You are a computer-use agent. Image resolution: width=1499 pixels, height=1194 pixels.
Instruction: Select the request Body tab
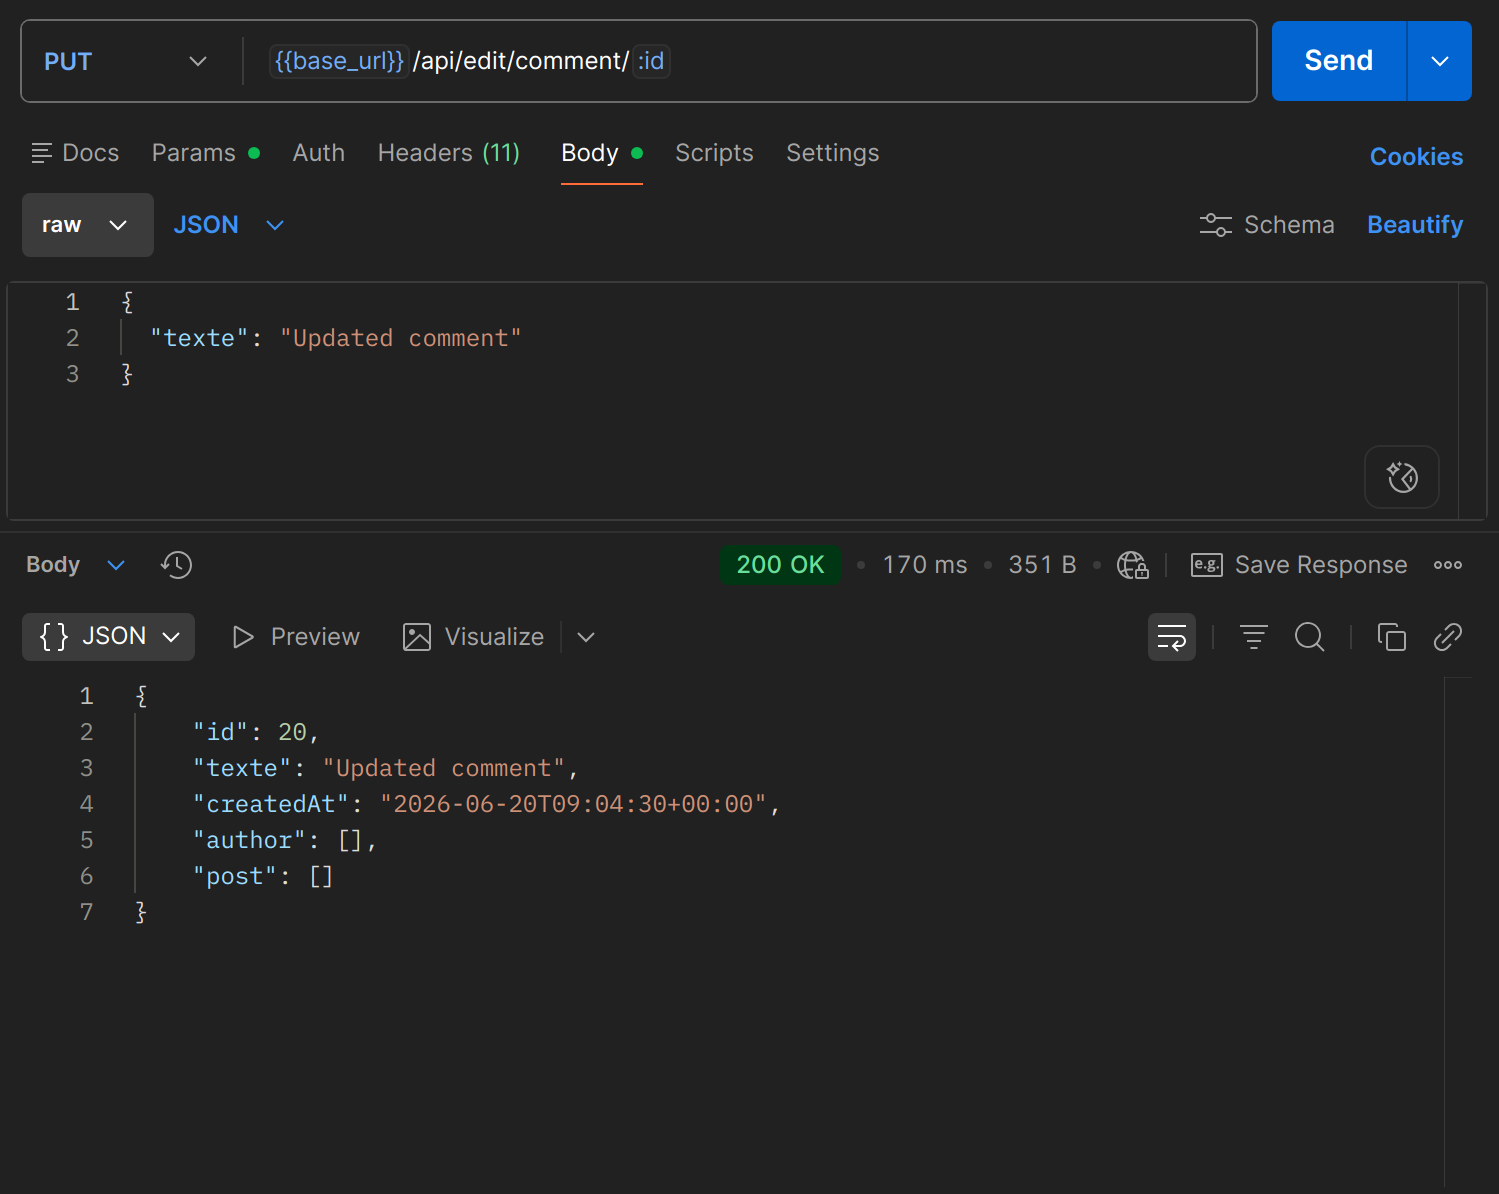(601, 153)
